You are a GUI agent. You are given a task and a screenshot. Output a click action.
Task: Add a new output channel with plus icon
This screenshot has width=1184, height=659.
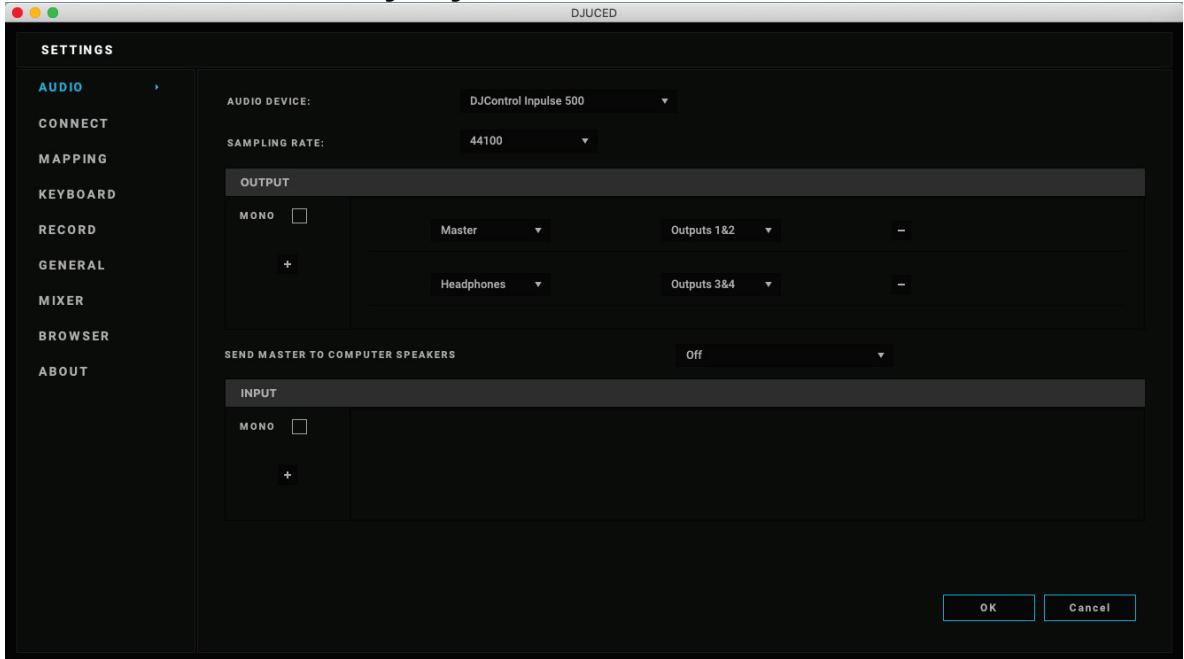click(x=287, y=264)
